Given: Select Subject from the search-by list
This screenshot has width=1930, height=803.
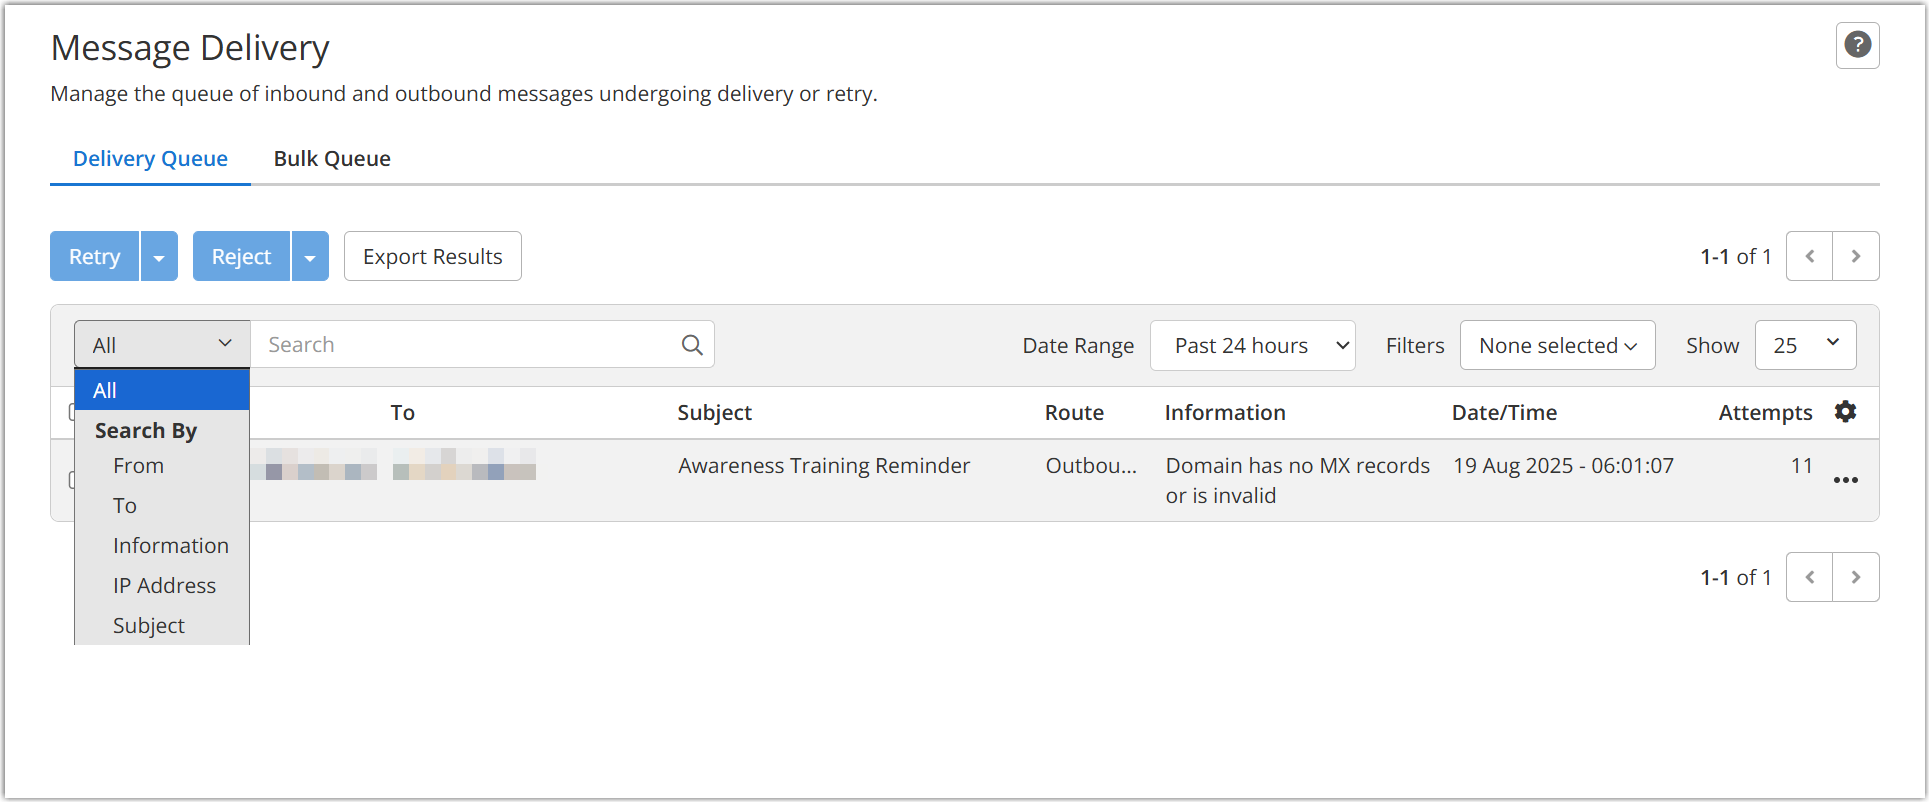Looking at the screenshot, I should [149, 625].
